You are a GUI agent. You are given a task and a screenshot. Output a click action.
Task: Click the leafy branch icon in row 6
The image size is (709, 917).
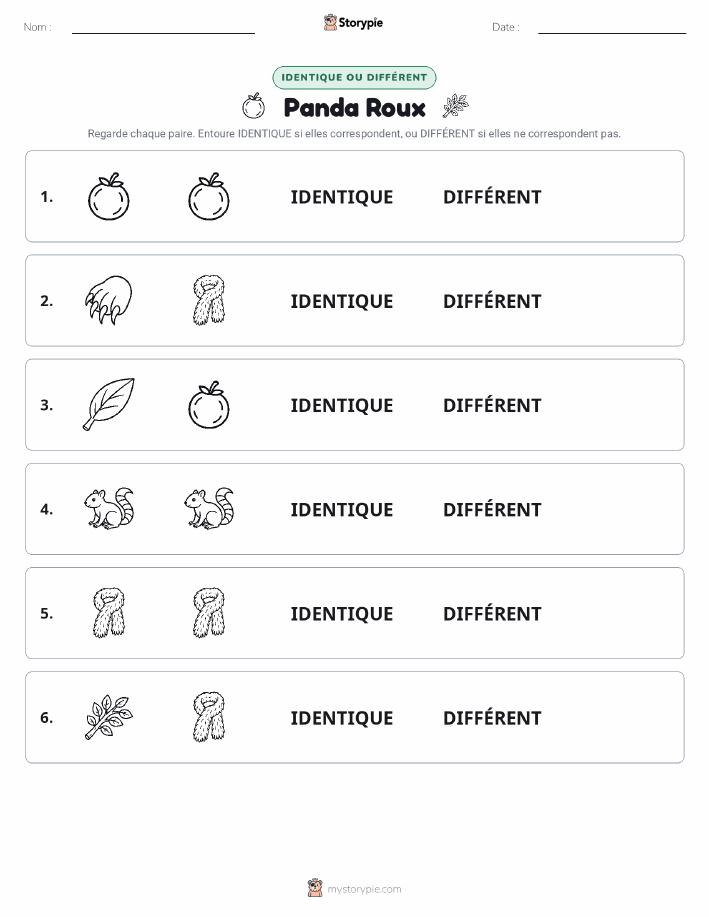click(x=109, y=717)
